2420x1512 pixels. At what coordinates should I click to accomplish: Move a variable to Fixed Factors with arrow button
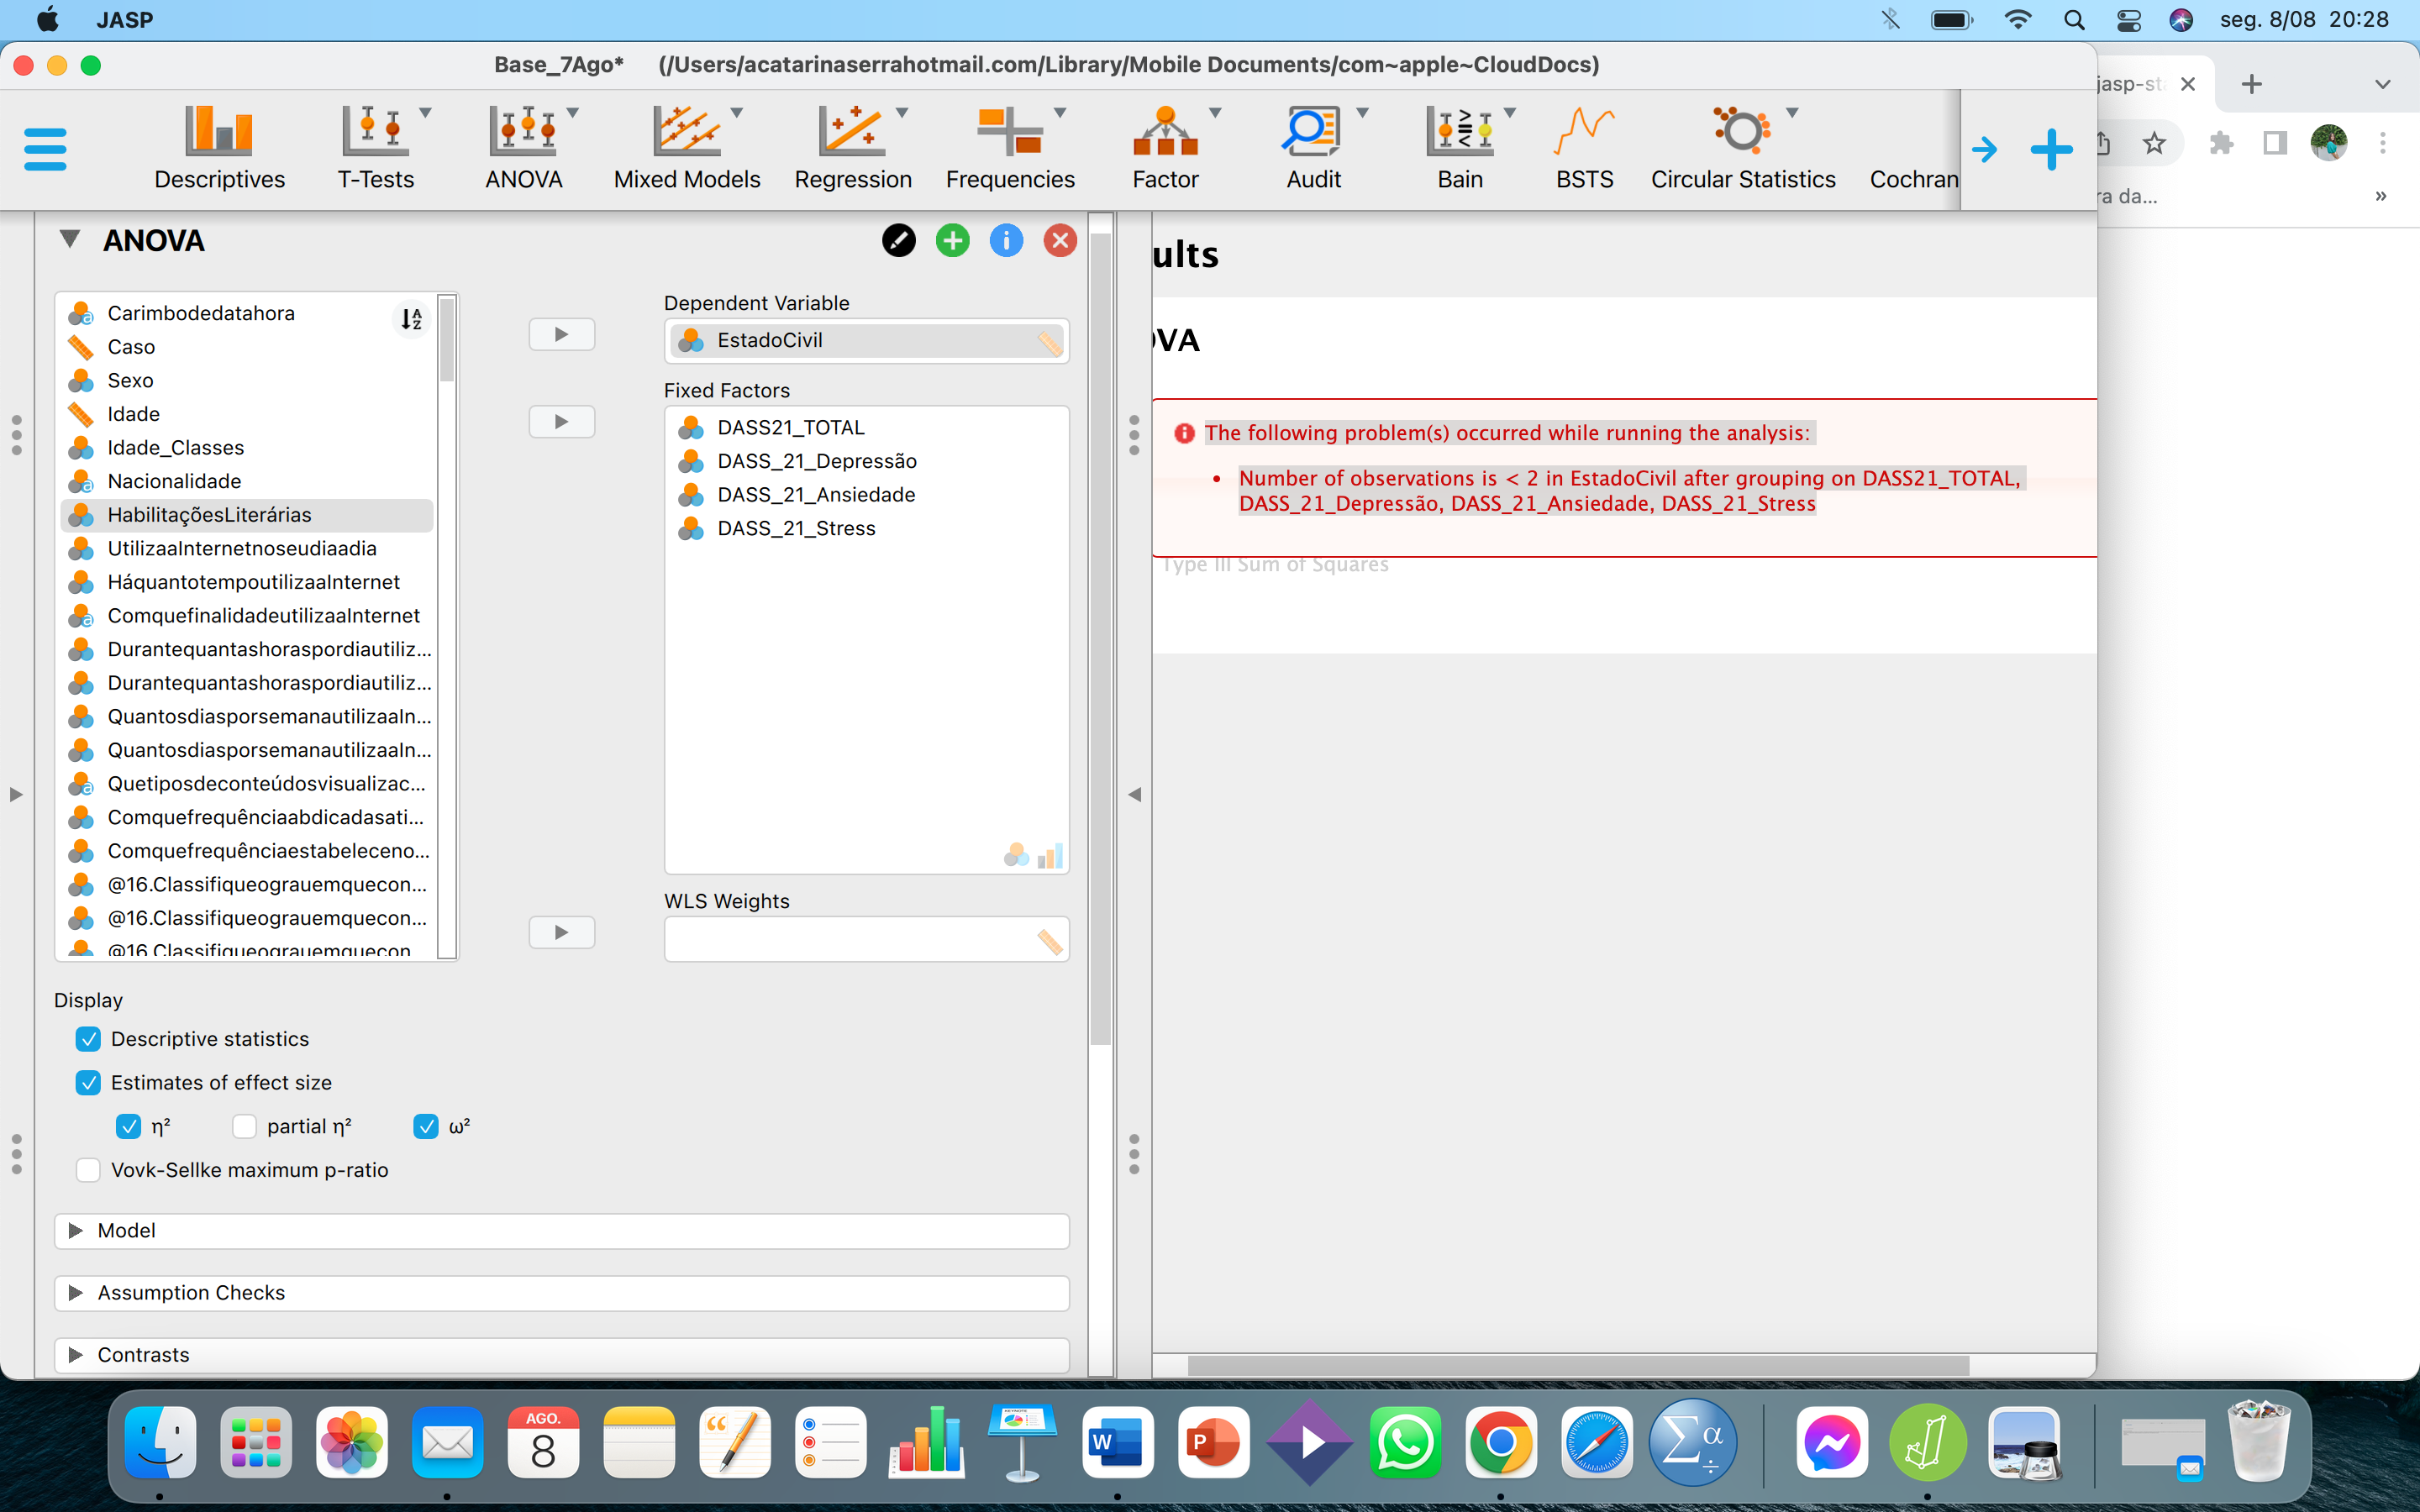pyautogui.click(x=562, y=421)
